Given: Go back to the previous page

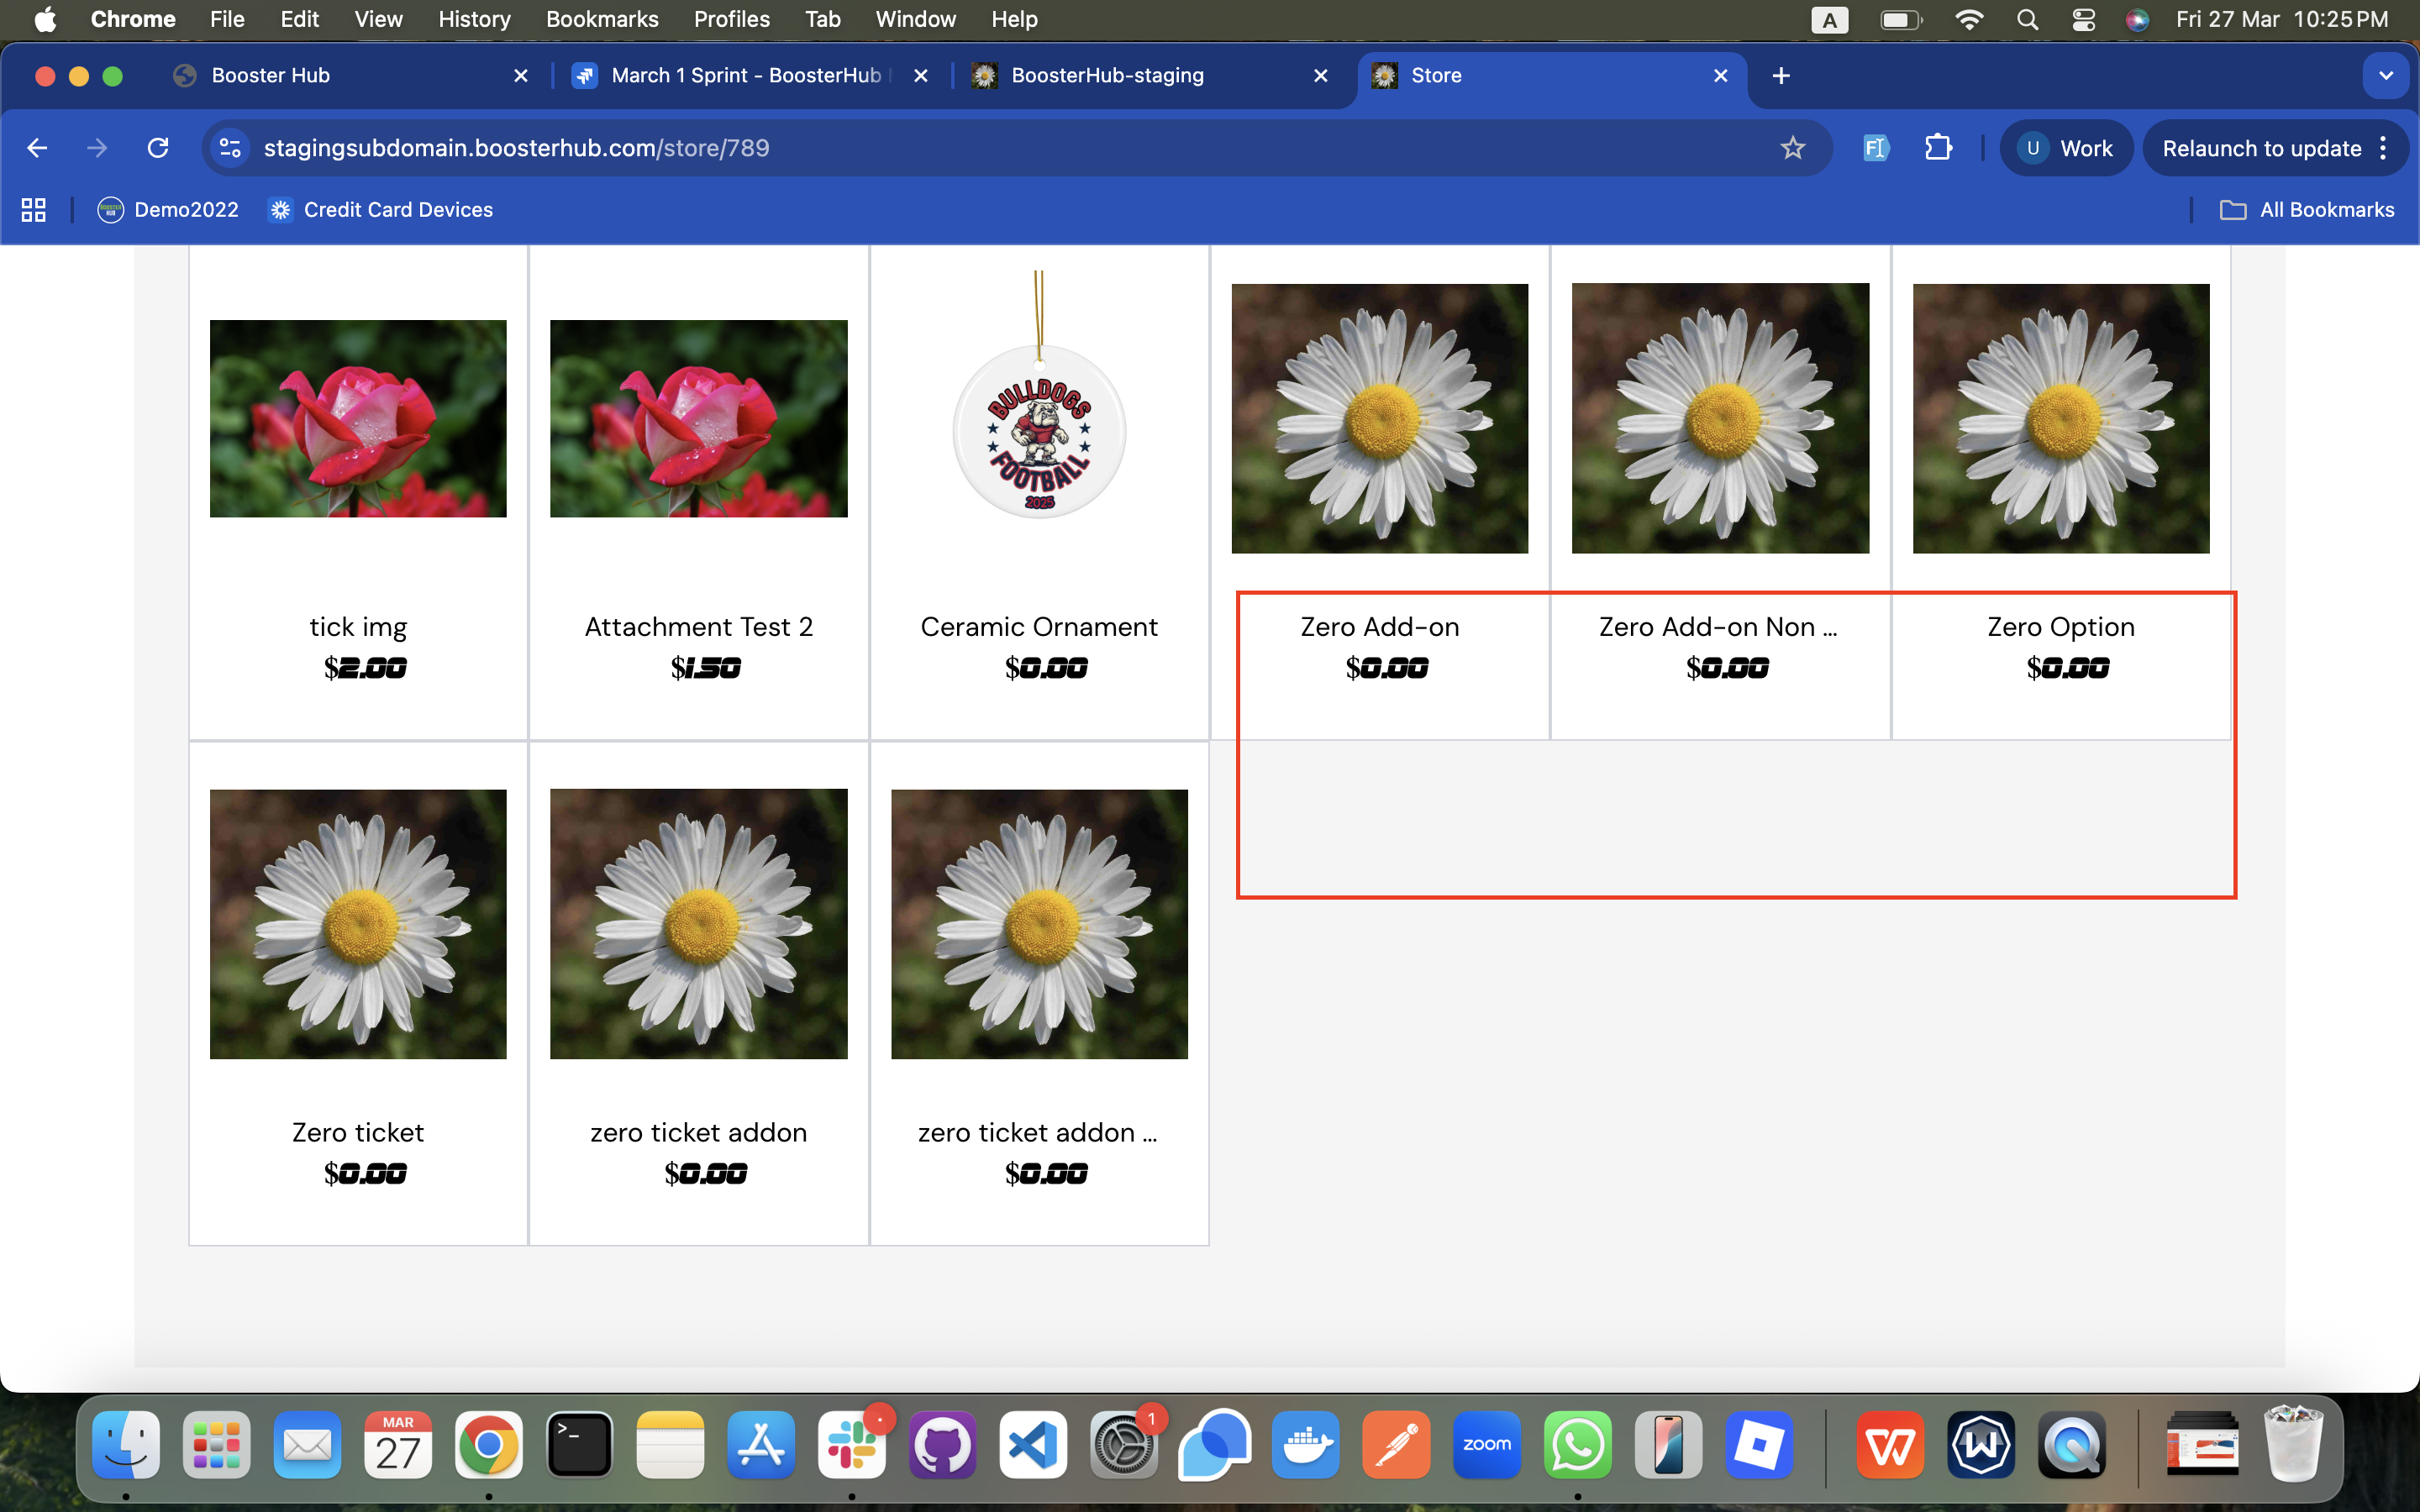Looking at the screenshot, I should (37, 148).
